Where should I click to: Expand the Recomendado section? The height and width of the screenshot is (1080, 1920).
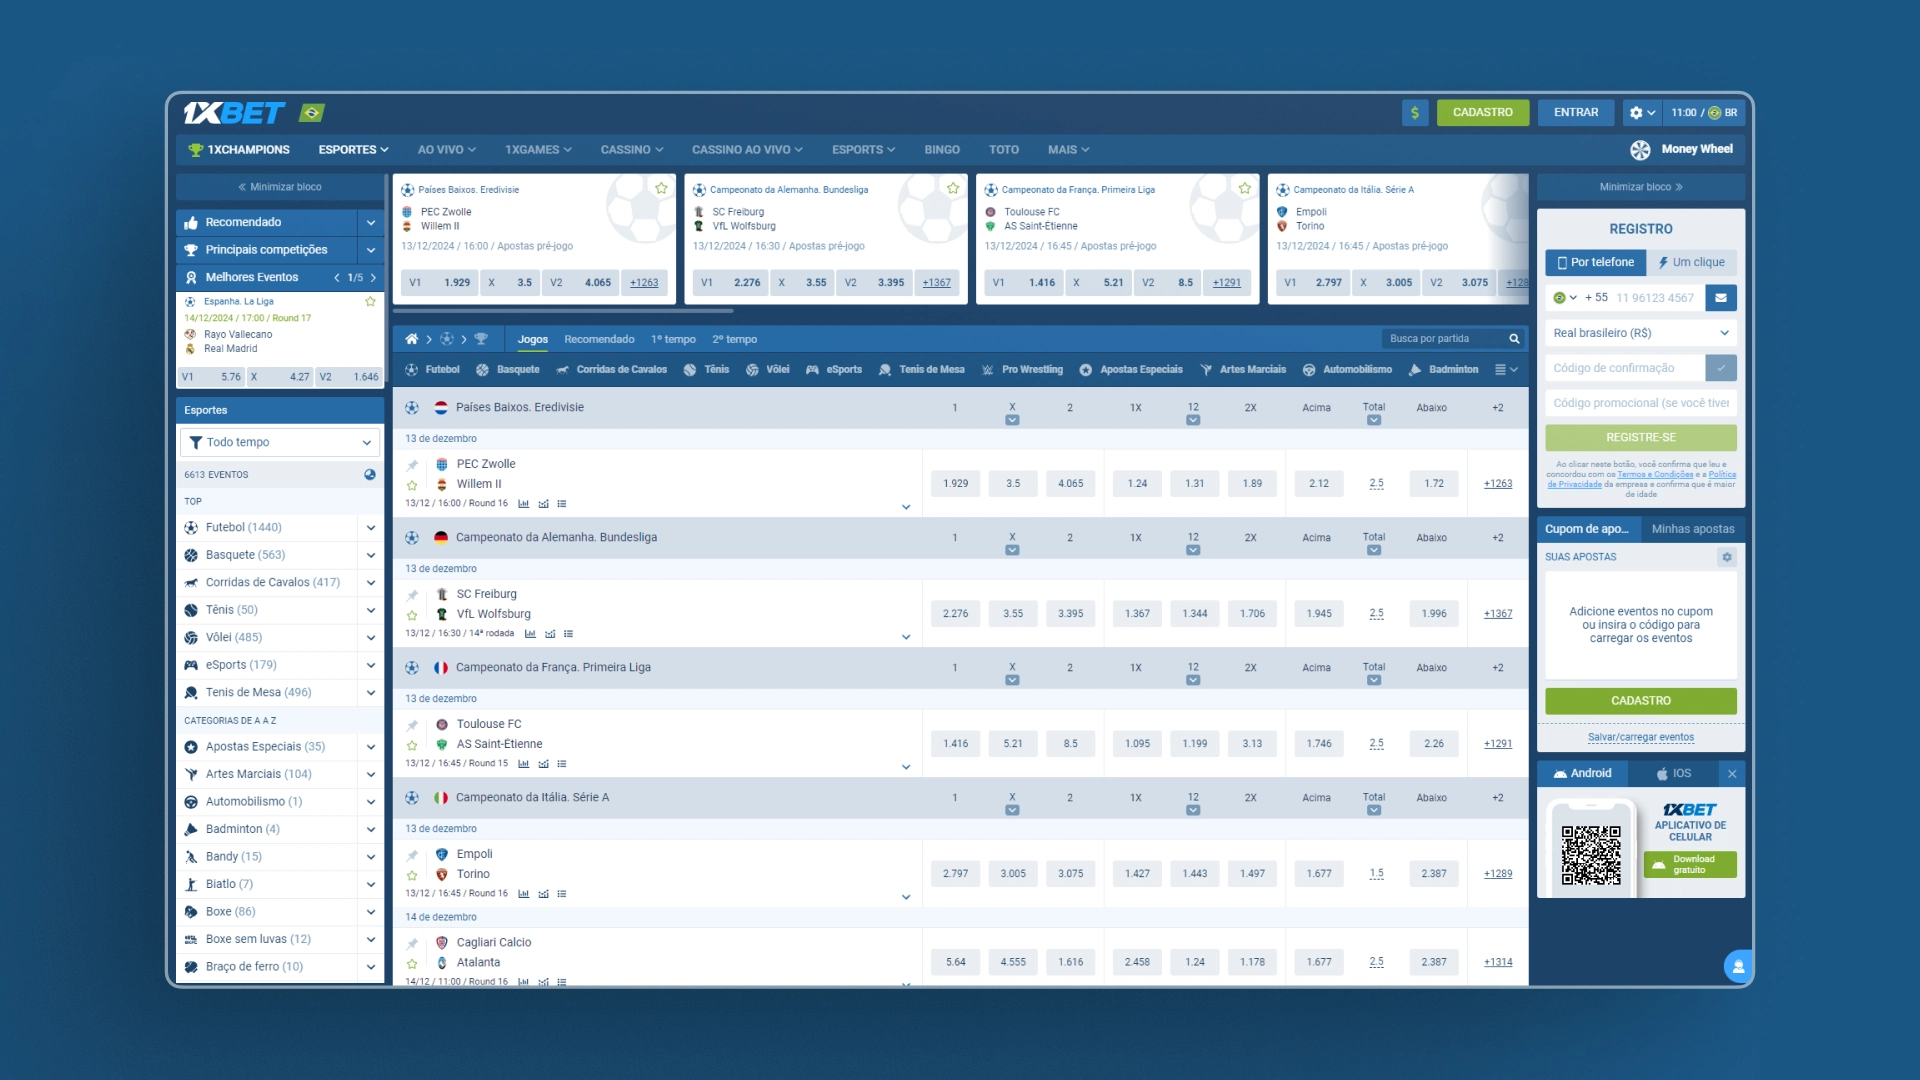point(371,223)
